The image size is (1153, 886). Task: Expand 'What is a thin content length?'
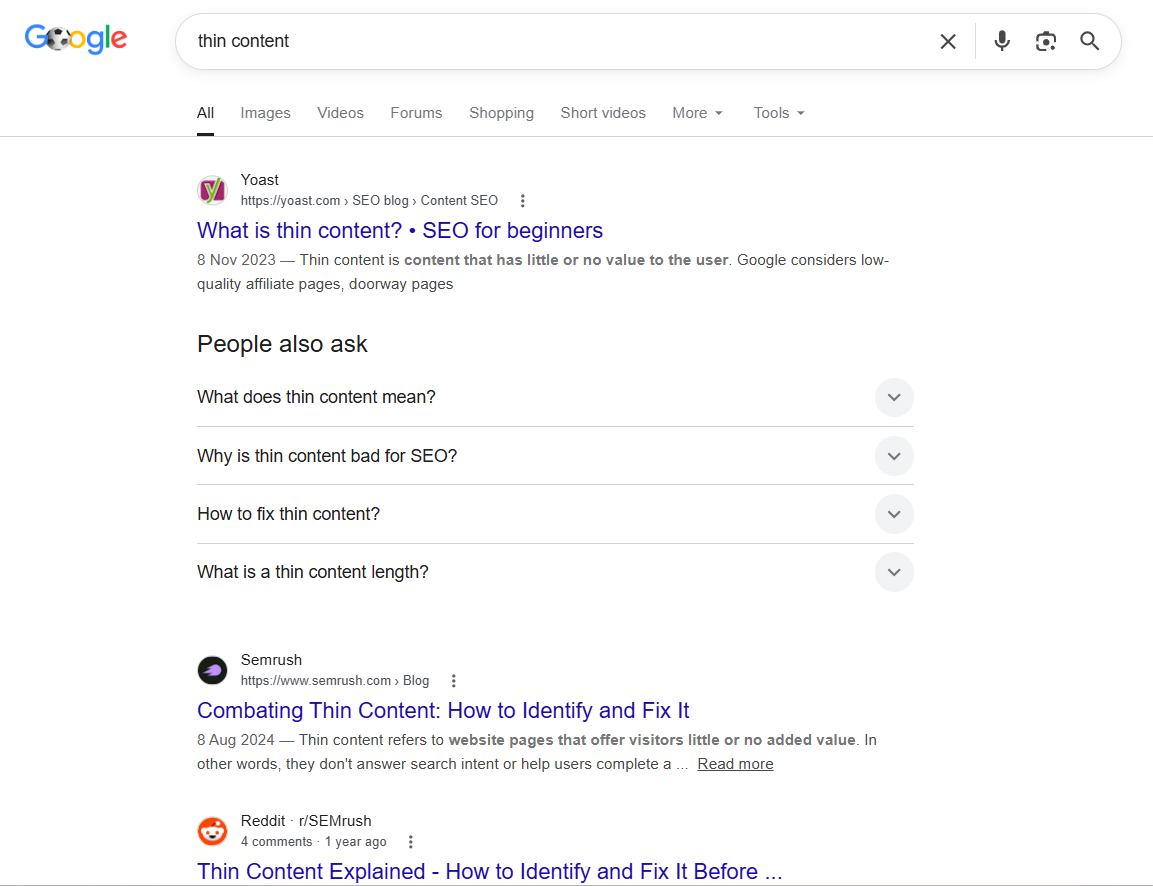coord(555,572)
